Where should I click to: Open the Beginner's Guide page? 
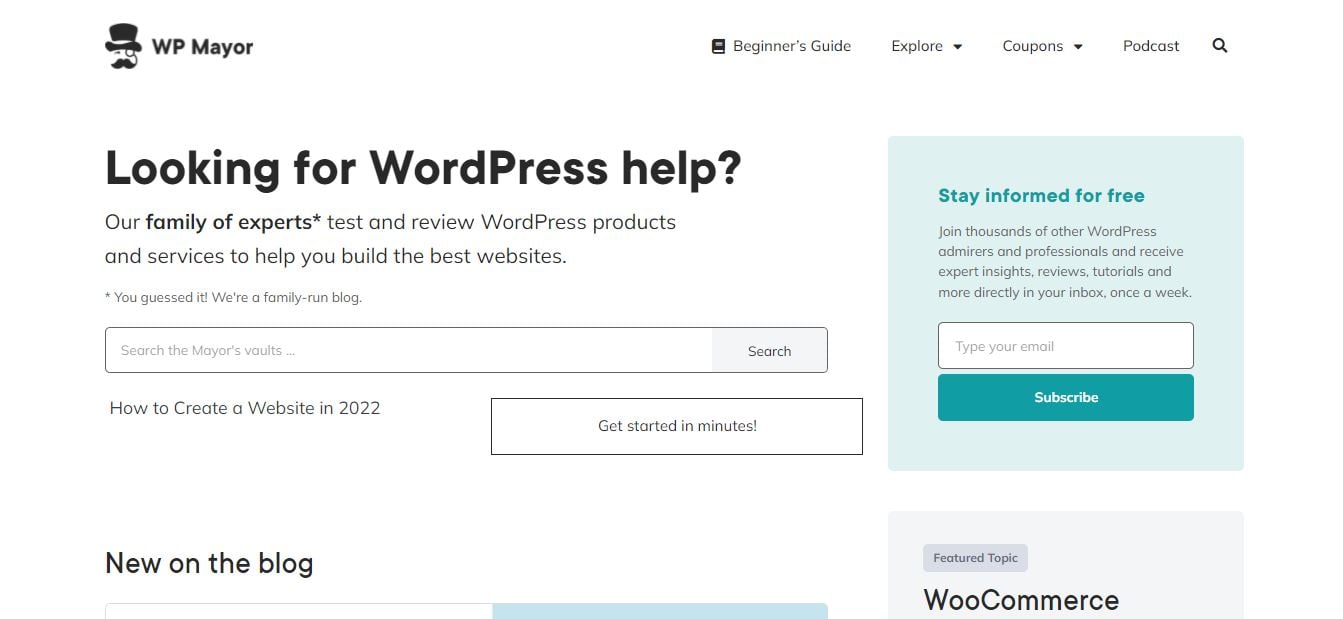coord(791,46)
